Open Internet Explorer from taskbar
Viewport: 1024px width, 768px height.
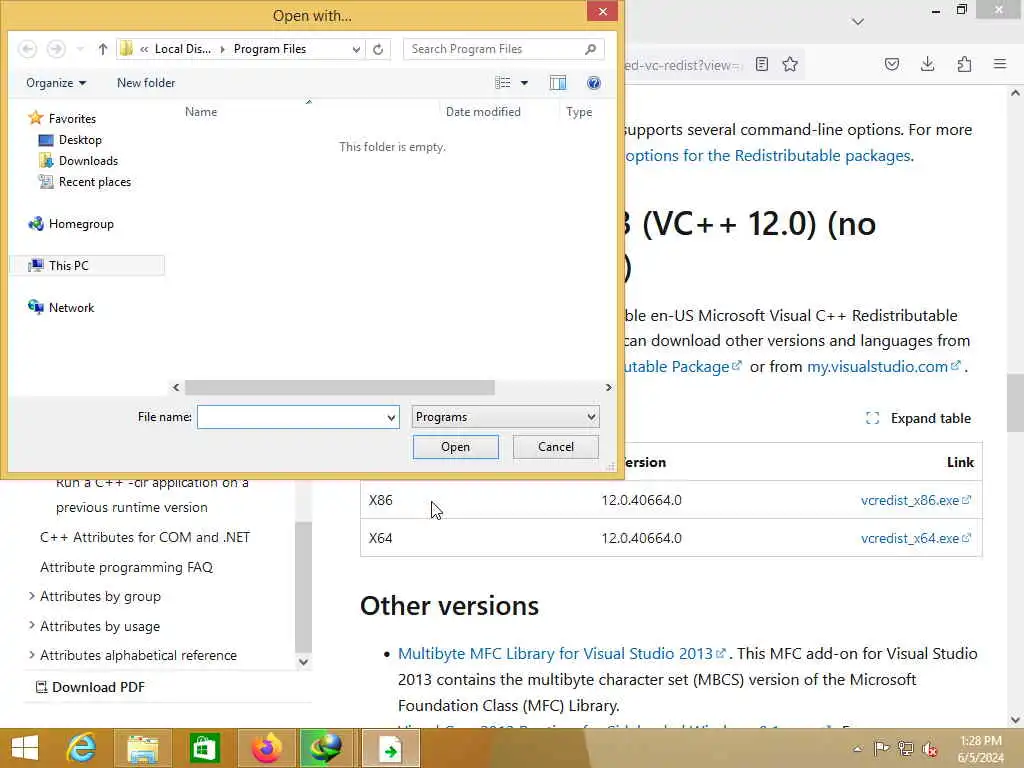pos(82,748)
